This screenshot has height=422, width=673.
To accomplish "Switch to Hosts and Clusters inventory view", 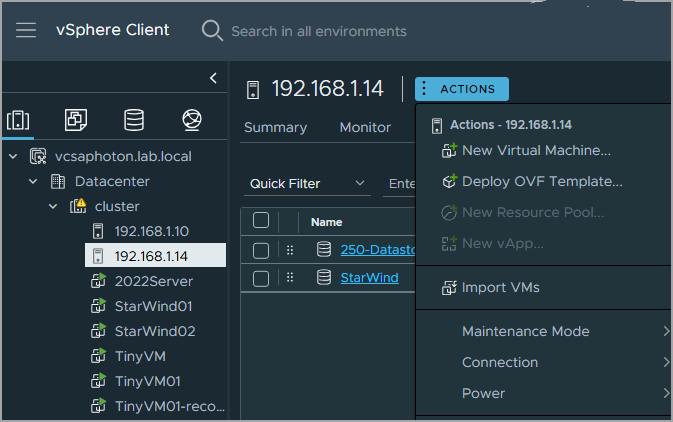I will (x=18, y=120).
